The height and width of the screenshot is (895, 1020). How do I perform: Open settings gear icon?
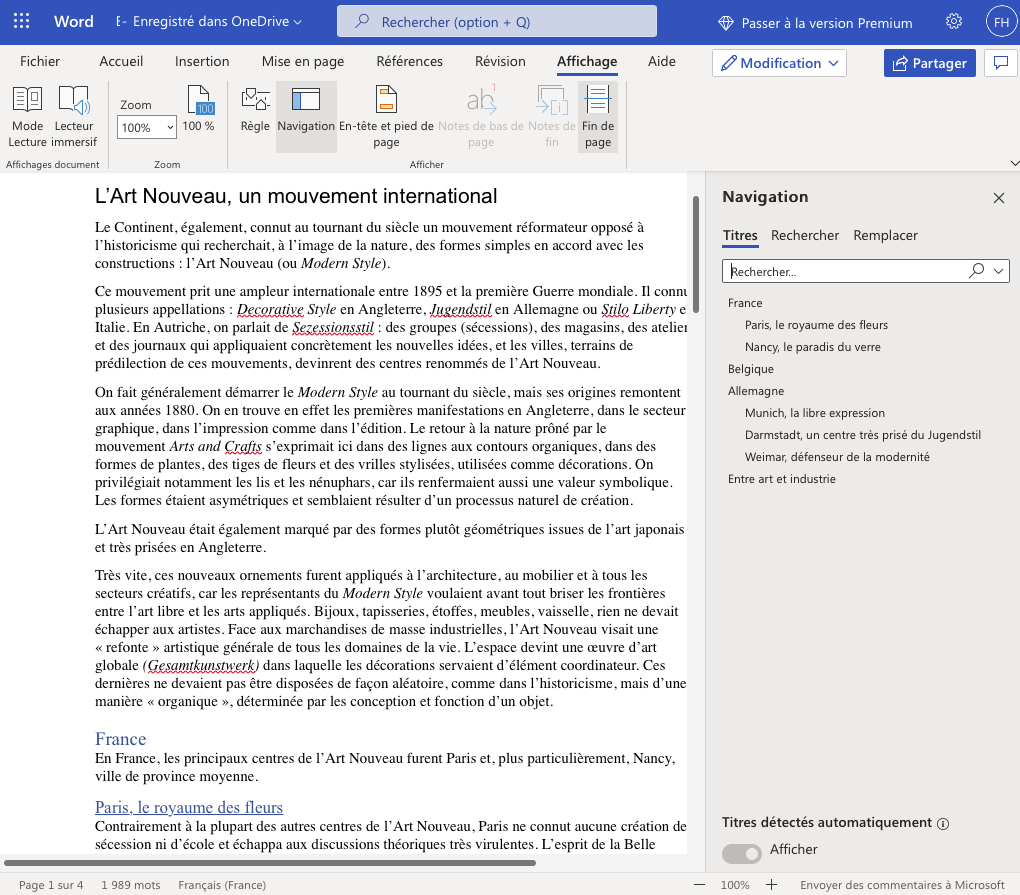[954, 21]
